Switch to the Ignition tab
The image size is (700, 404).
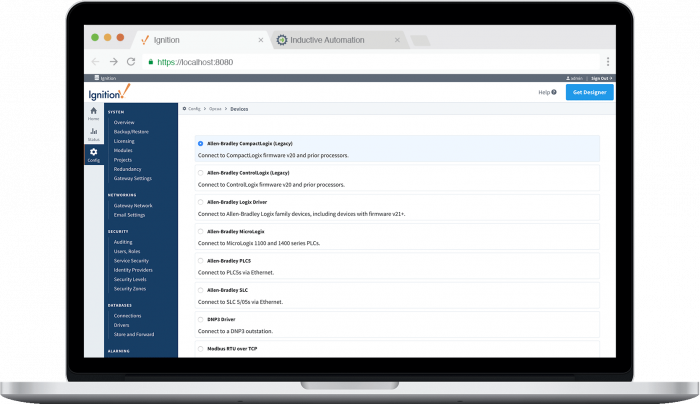click(202, 40)
